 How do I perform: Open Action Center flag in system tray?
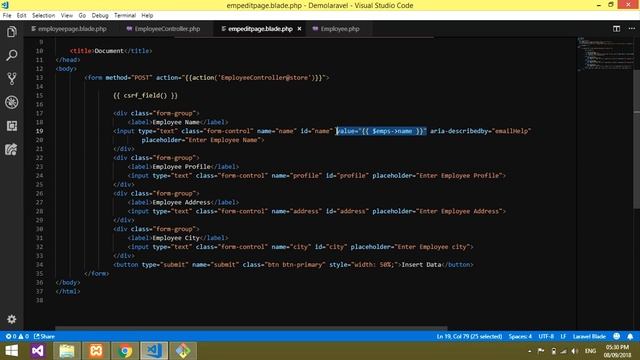pos(541,351)
